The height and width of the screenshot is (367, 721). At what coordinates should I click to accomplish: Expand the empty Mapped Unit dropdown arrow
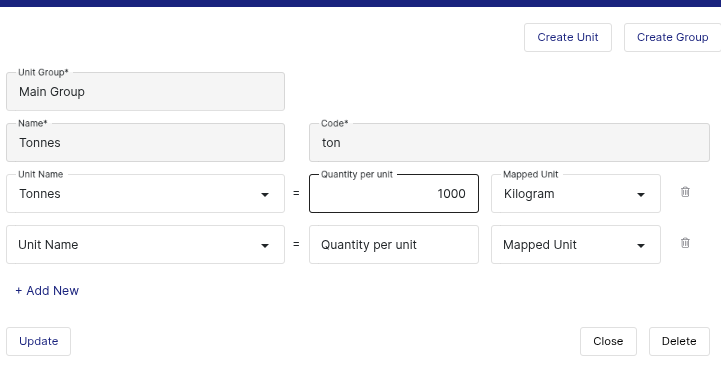point(641,246)
